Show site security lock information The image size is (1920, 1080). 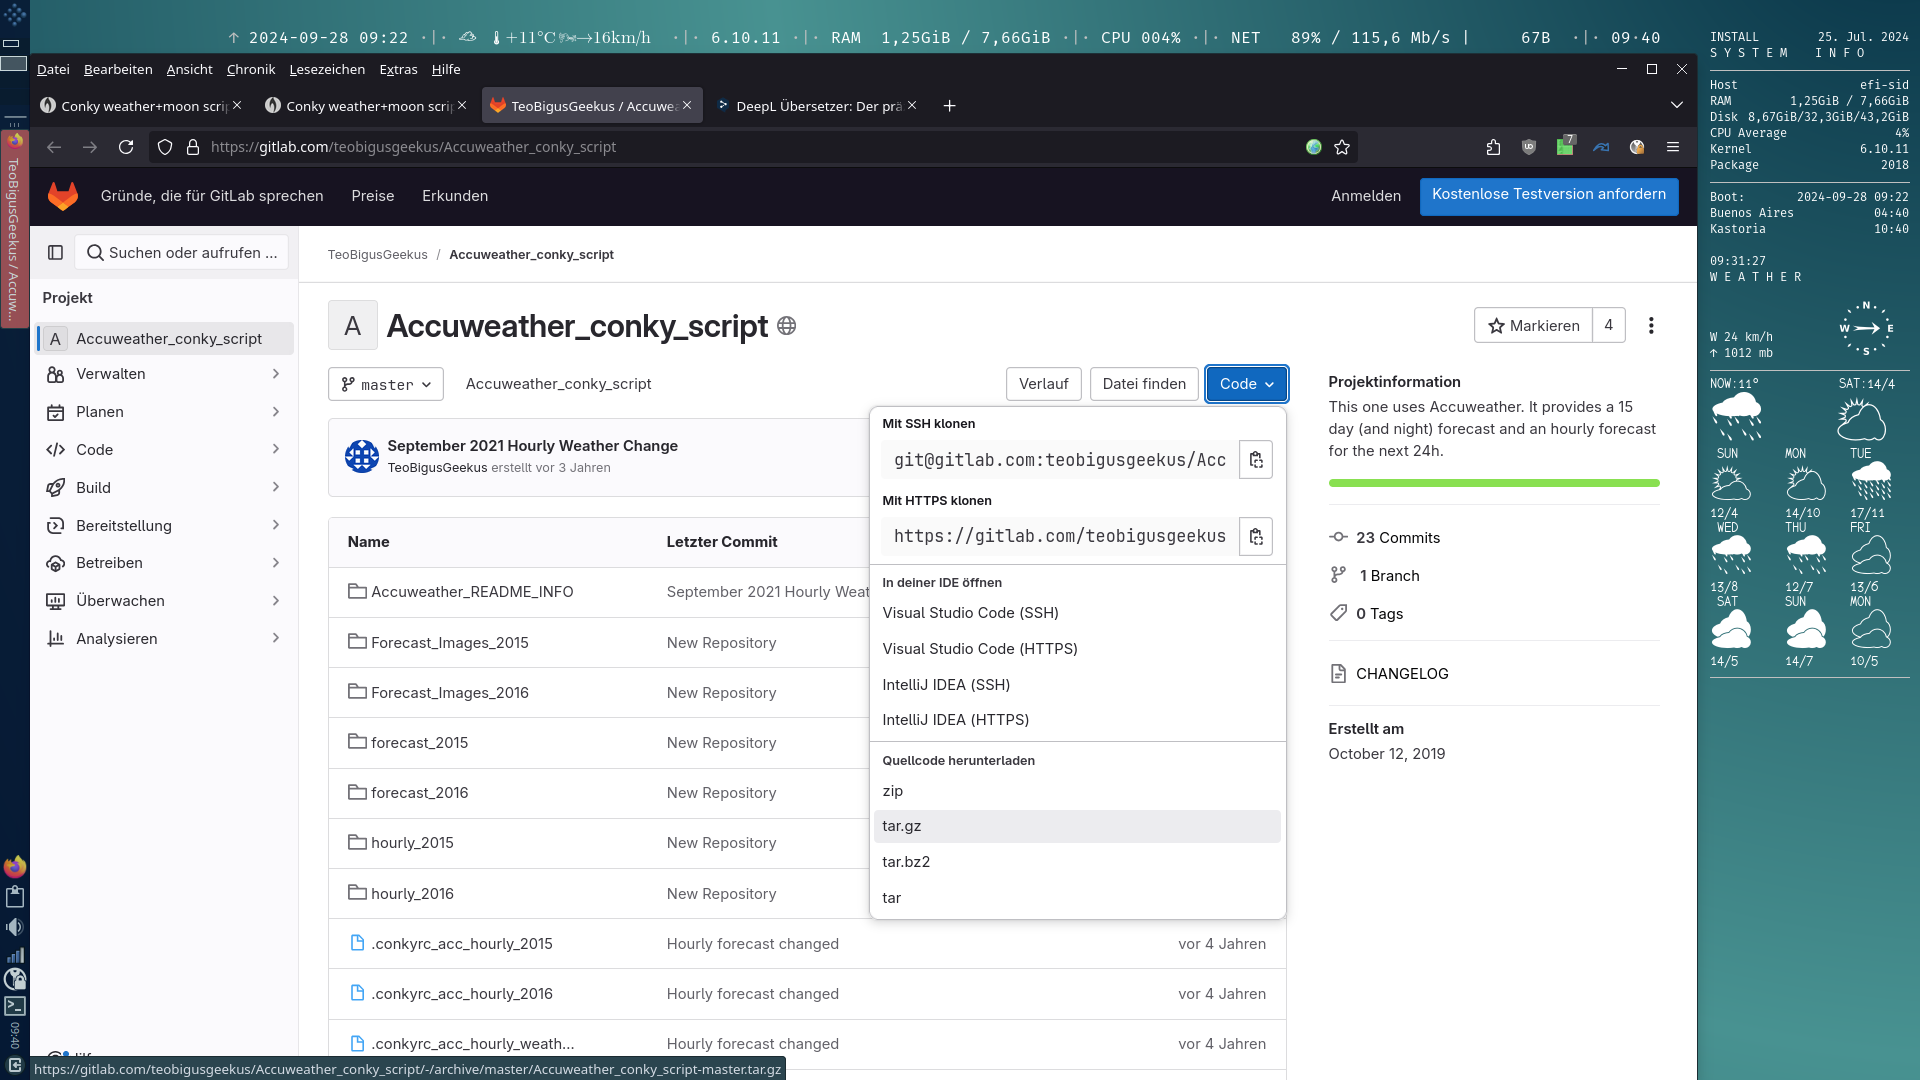click(x=193, y=147)
